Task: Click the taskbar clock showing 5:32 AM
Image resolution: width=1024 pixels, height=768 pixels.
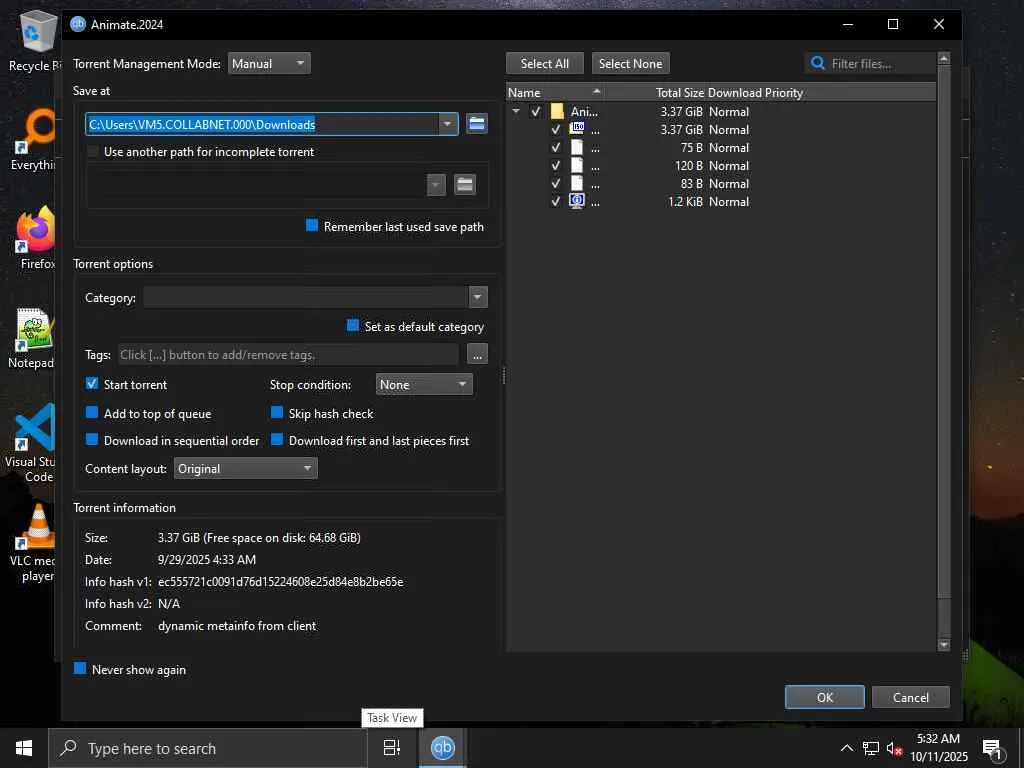Action: pos(938,748)
